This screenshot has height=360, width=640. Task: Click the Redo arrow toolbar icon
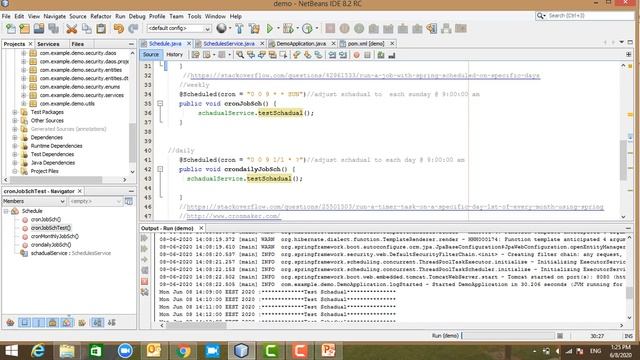(x=133, y=29)
